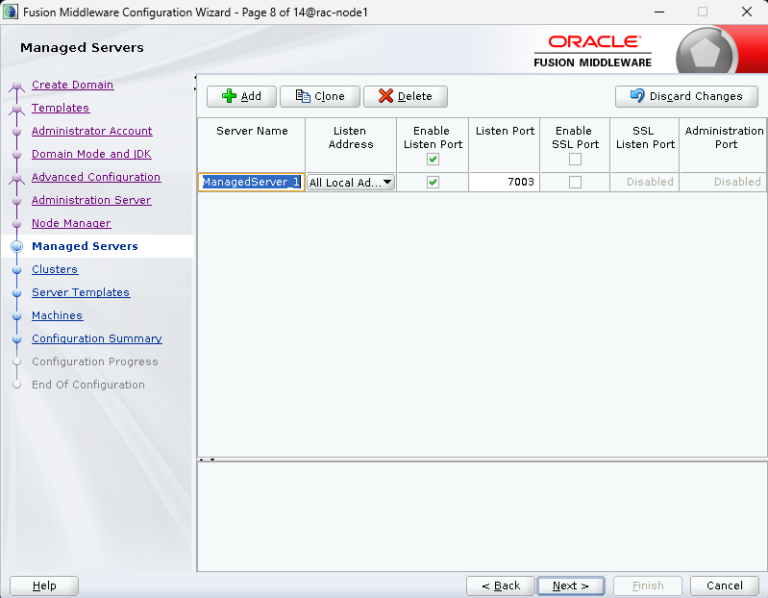
Task: Click the Clone button label
Action: pos(329,96)
